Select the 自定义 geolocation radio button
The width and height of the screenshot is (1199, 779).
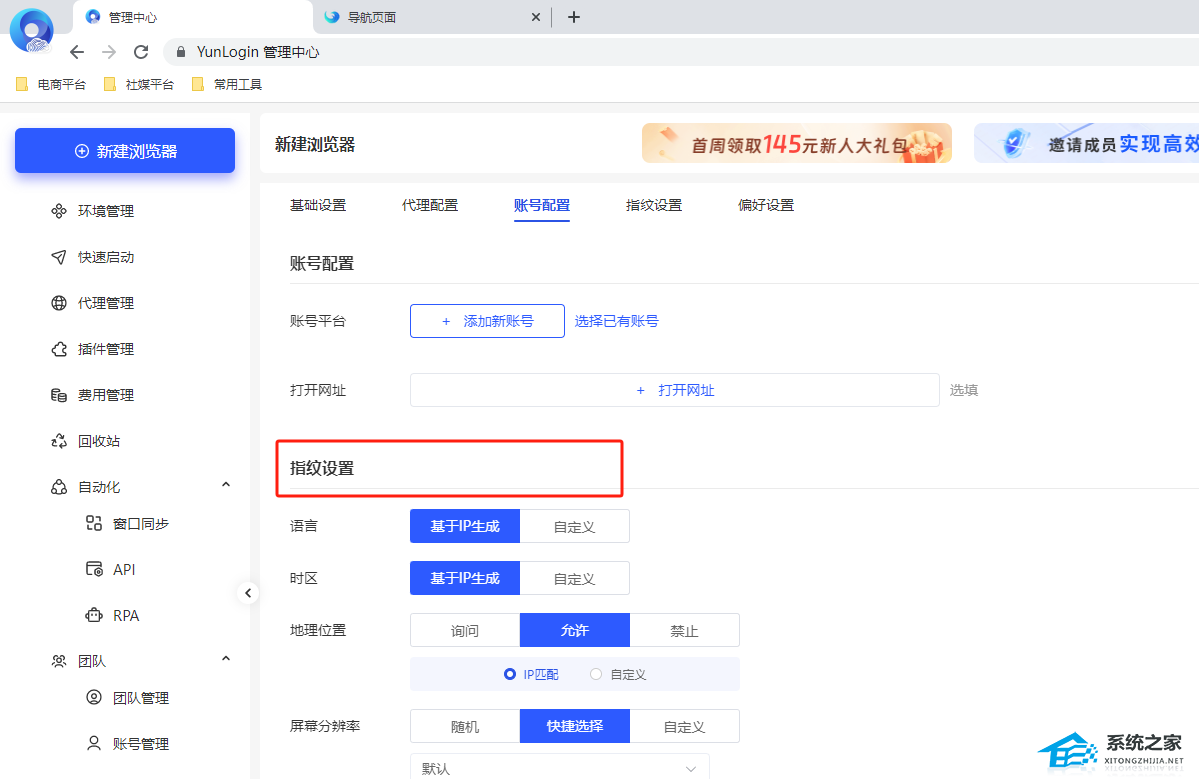click(596, 674)
